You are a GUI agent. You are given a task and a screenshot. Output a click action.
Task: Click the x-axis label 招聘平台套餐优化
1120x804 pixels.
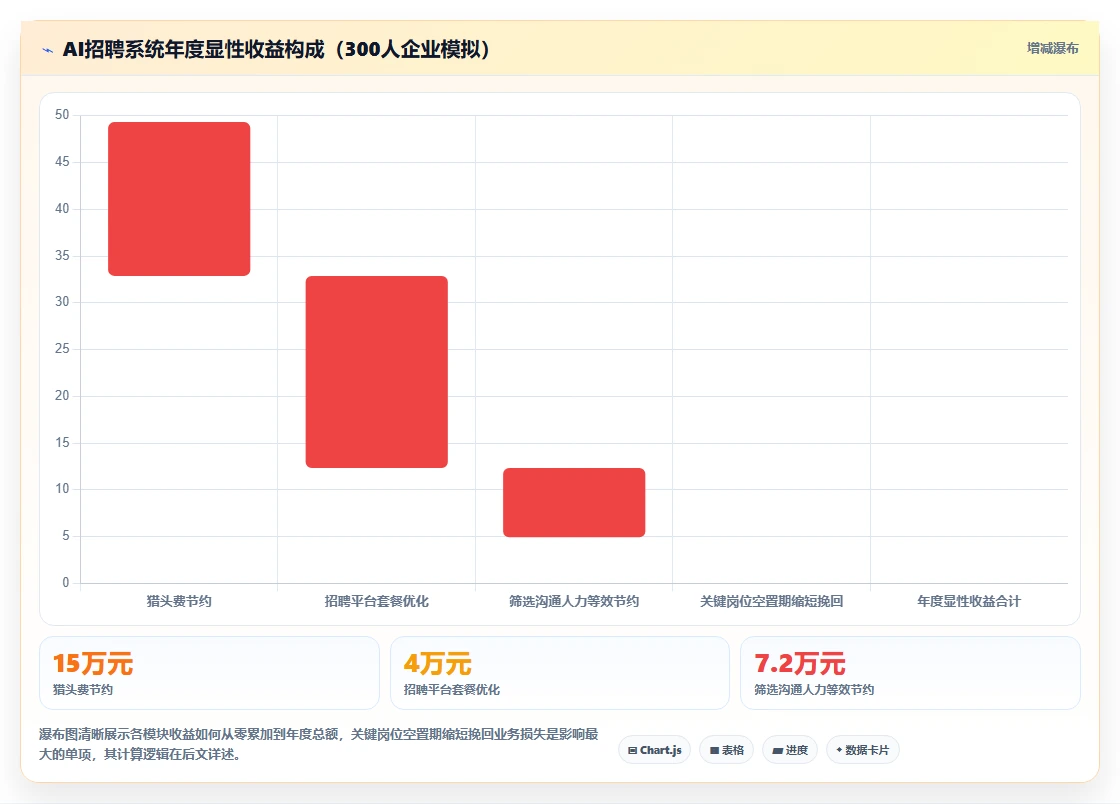pos(376,601)
